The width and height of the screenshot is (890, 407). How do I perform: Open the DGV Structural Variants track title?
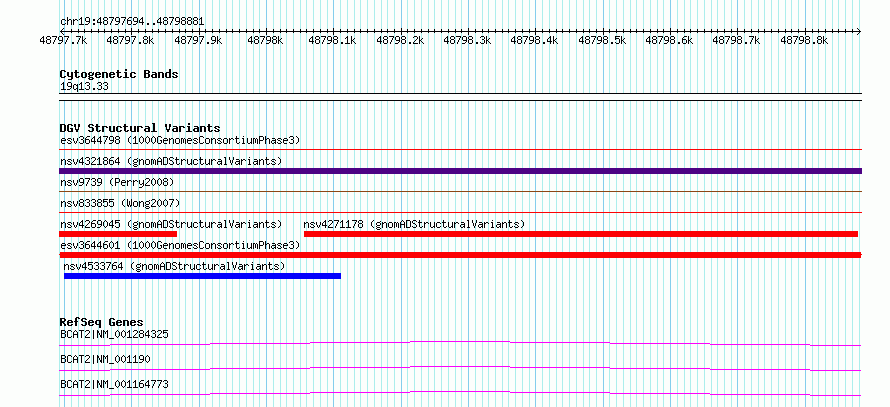tap(140, 128)
